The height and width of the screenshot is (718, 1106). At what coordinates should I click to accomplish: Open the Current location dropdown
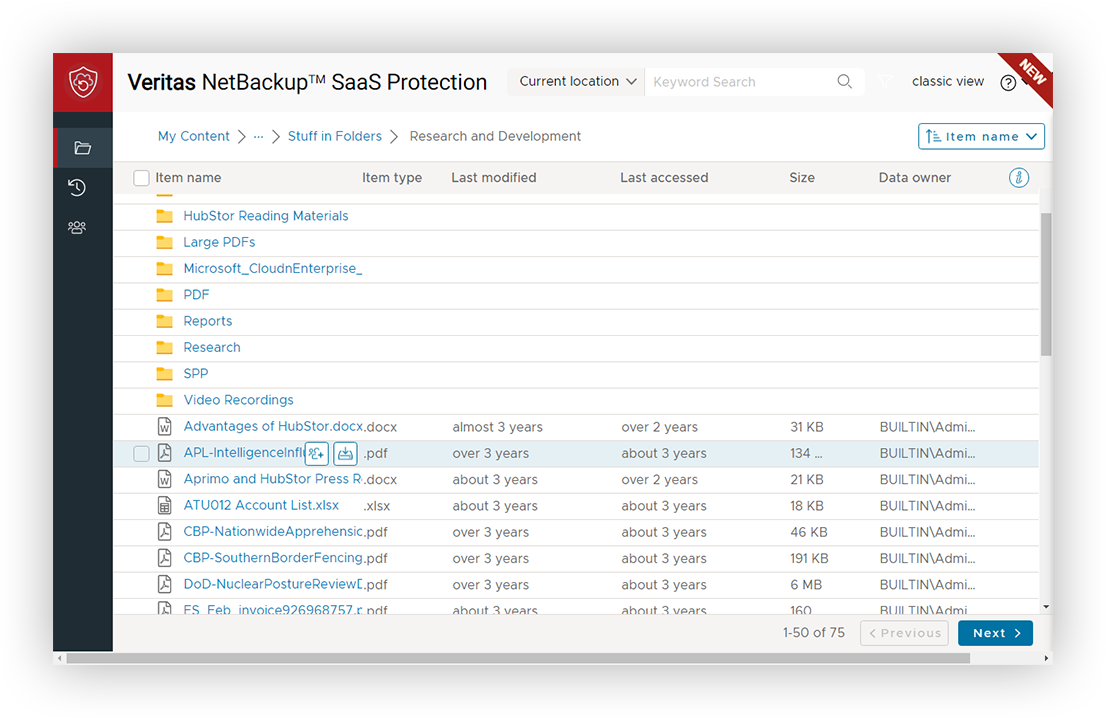tap(576, 82)
